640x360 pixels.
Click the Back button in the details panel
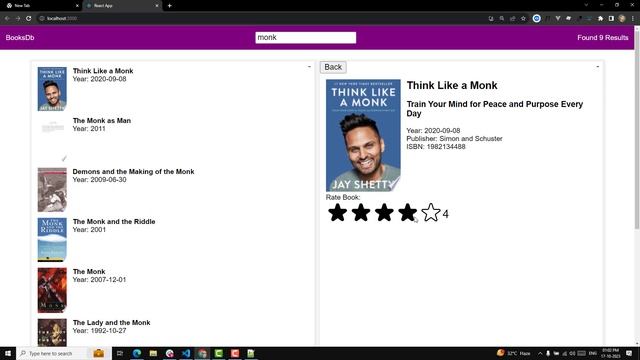pos(333,67)
